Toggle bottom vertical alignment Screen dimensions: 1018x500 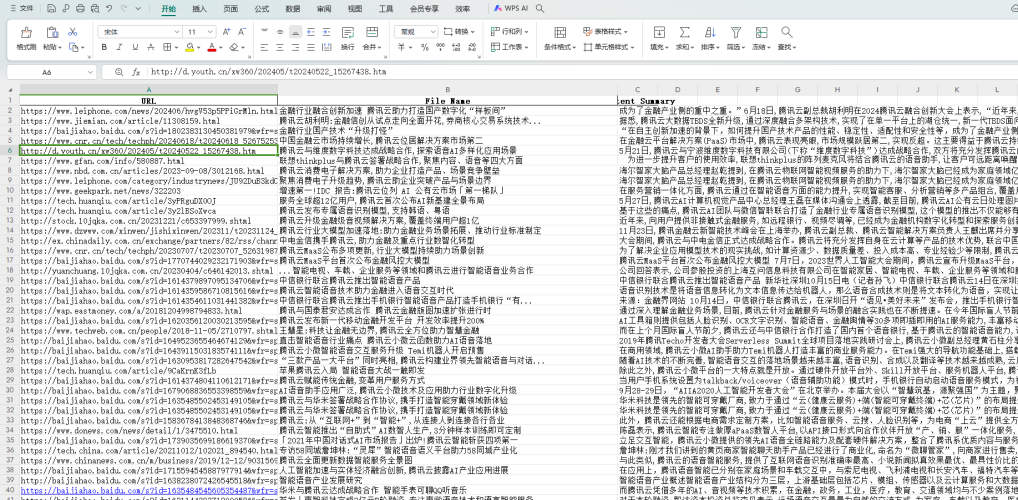click(x=295, y=31)
